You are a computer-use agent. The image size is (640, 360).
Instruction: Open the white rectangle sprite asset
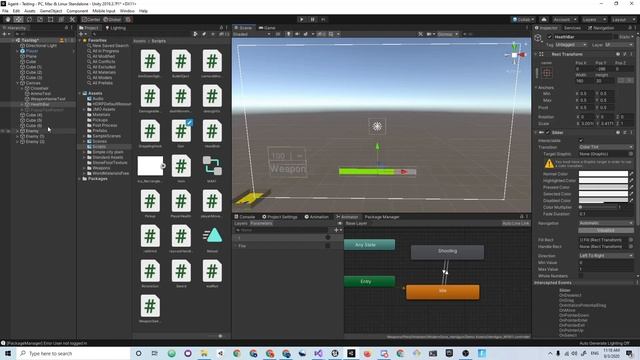tap(150, 165)
